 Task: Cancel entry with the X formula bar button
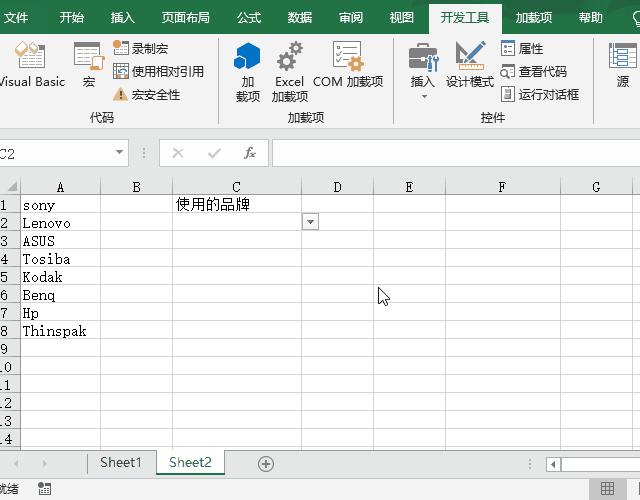pos(178,153)
